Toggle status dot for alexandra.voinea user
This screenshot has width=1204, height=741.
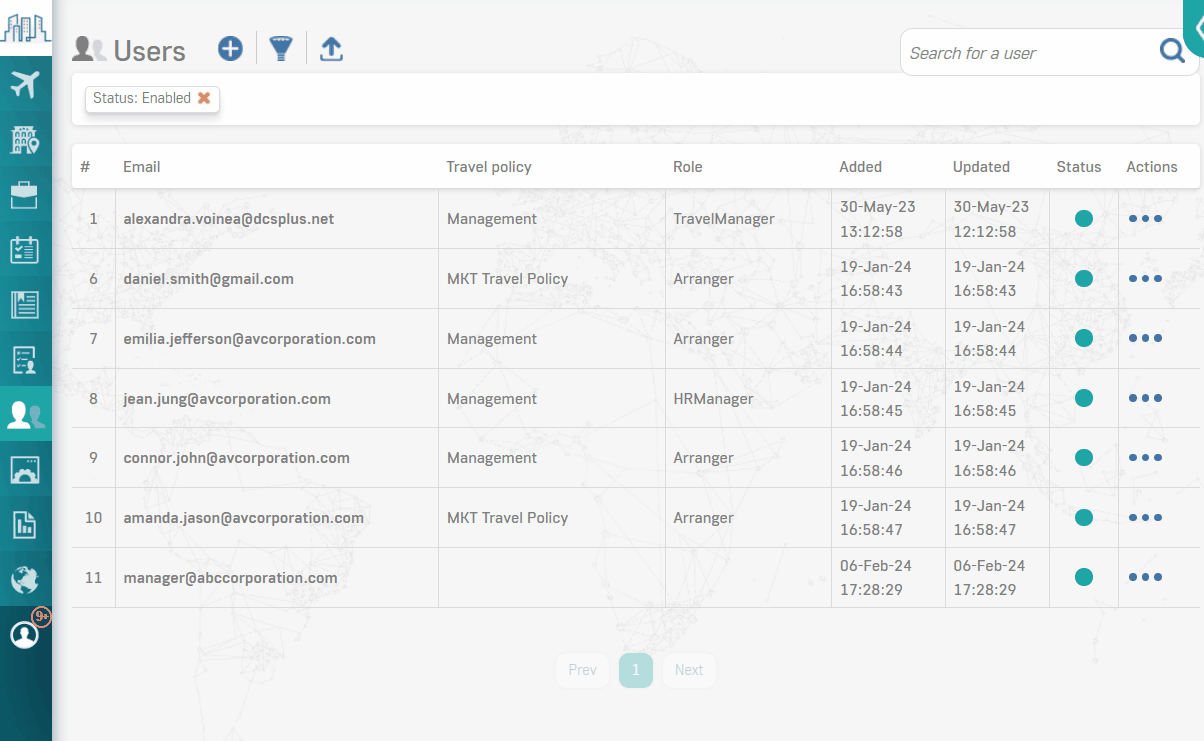click(x=1083, y=219)
